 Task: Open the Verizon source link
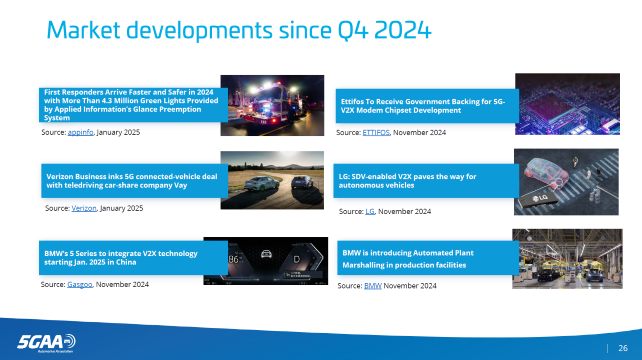pos(84,208)
